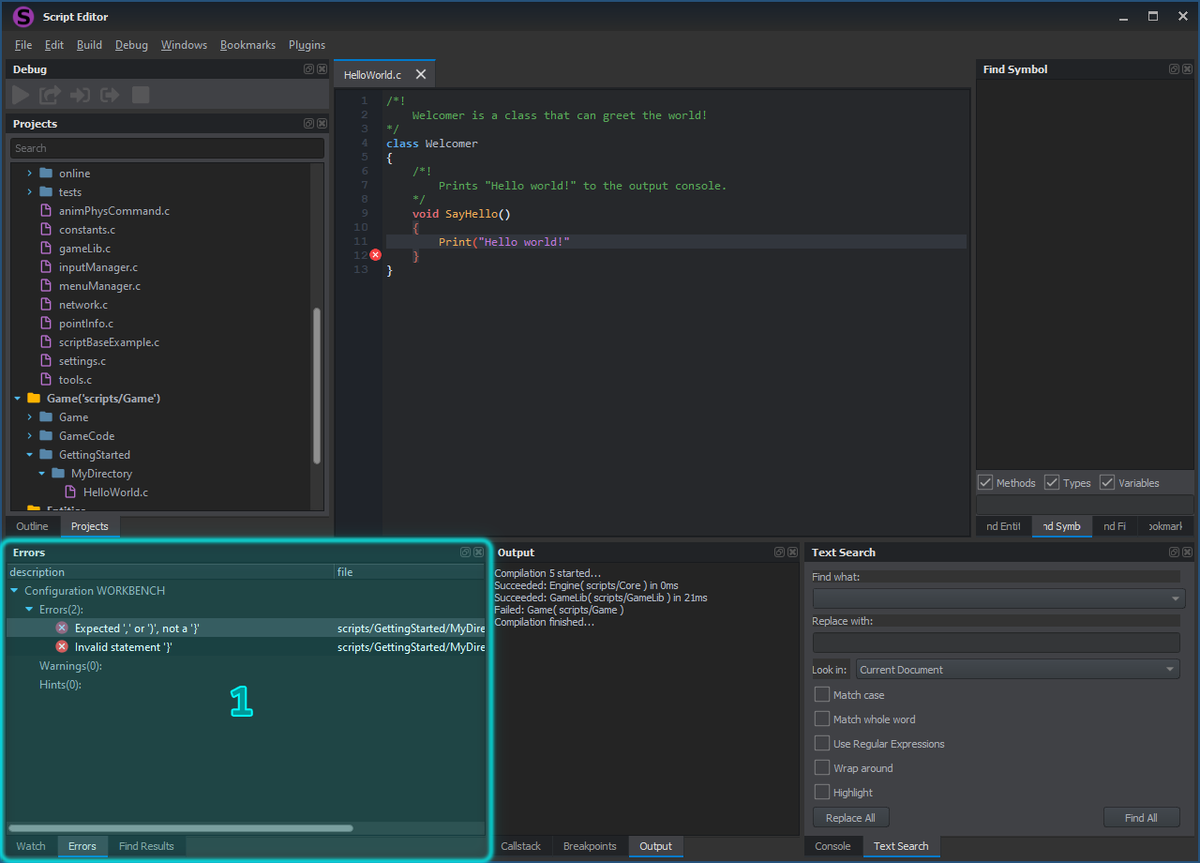Click inside the Projects search field
1200x863 pixels.
(166, 147)
